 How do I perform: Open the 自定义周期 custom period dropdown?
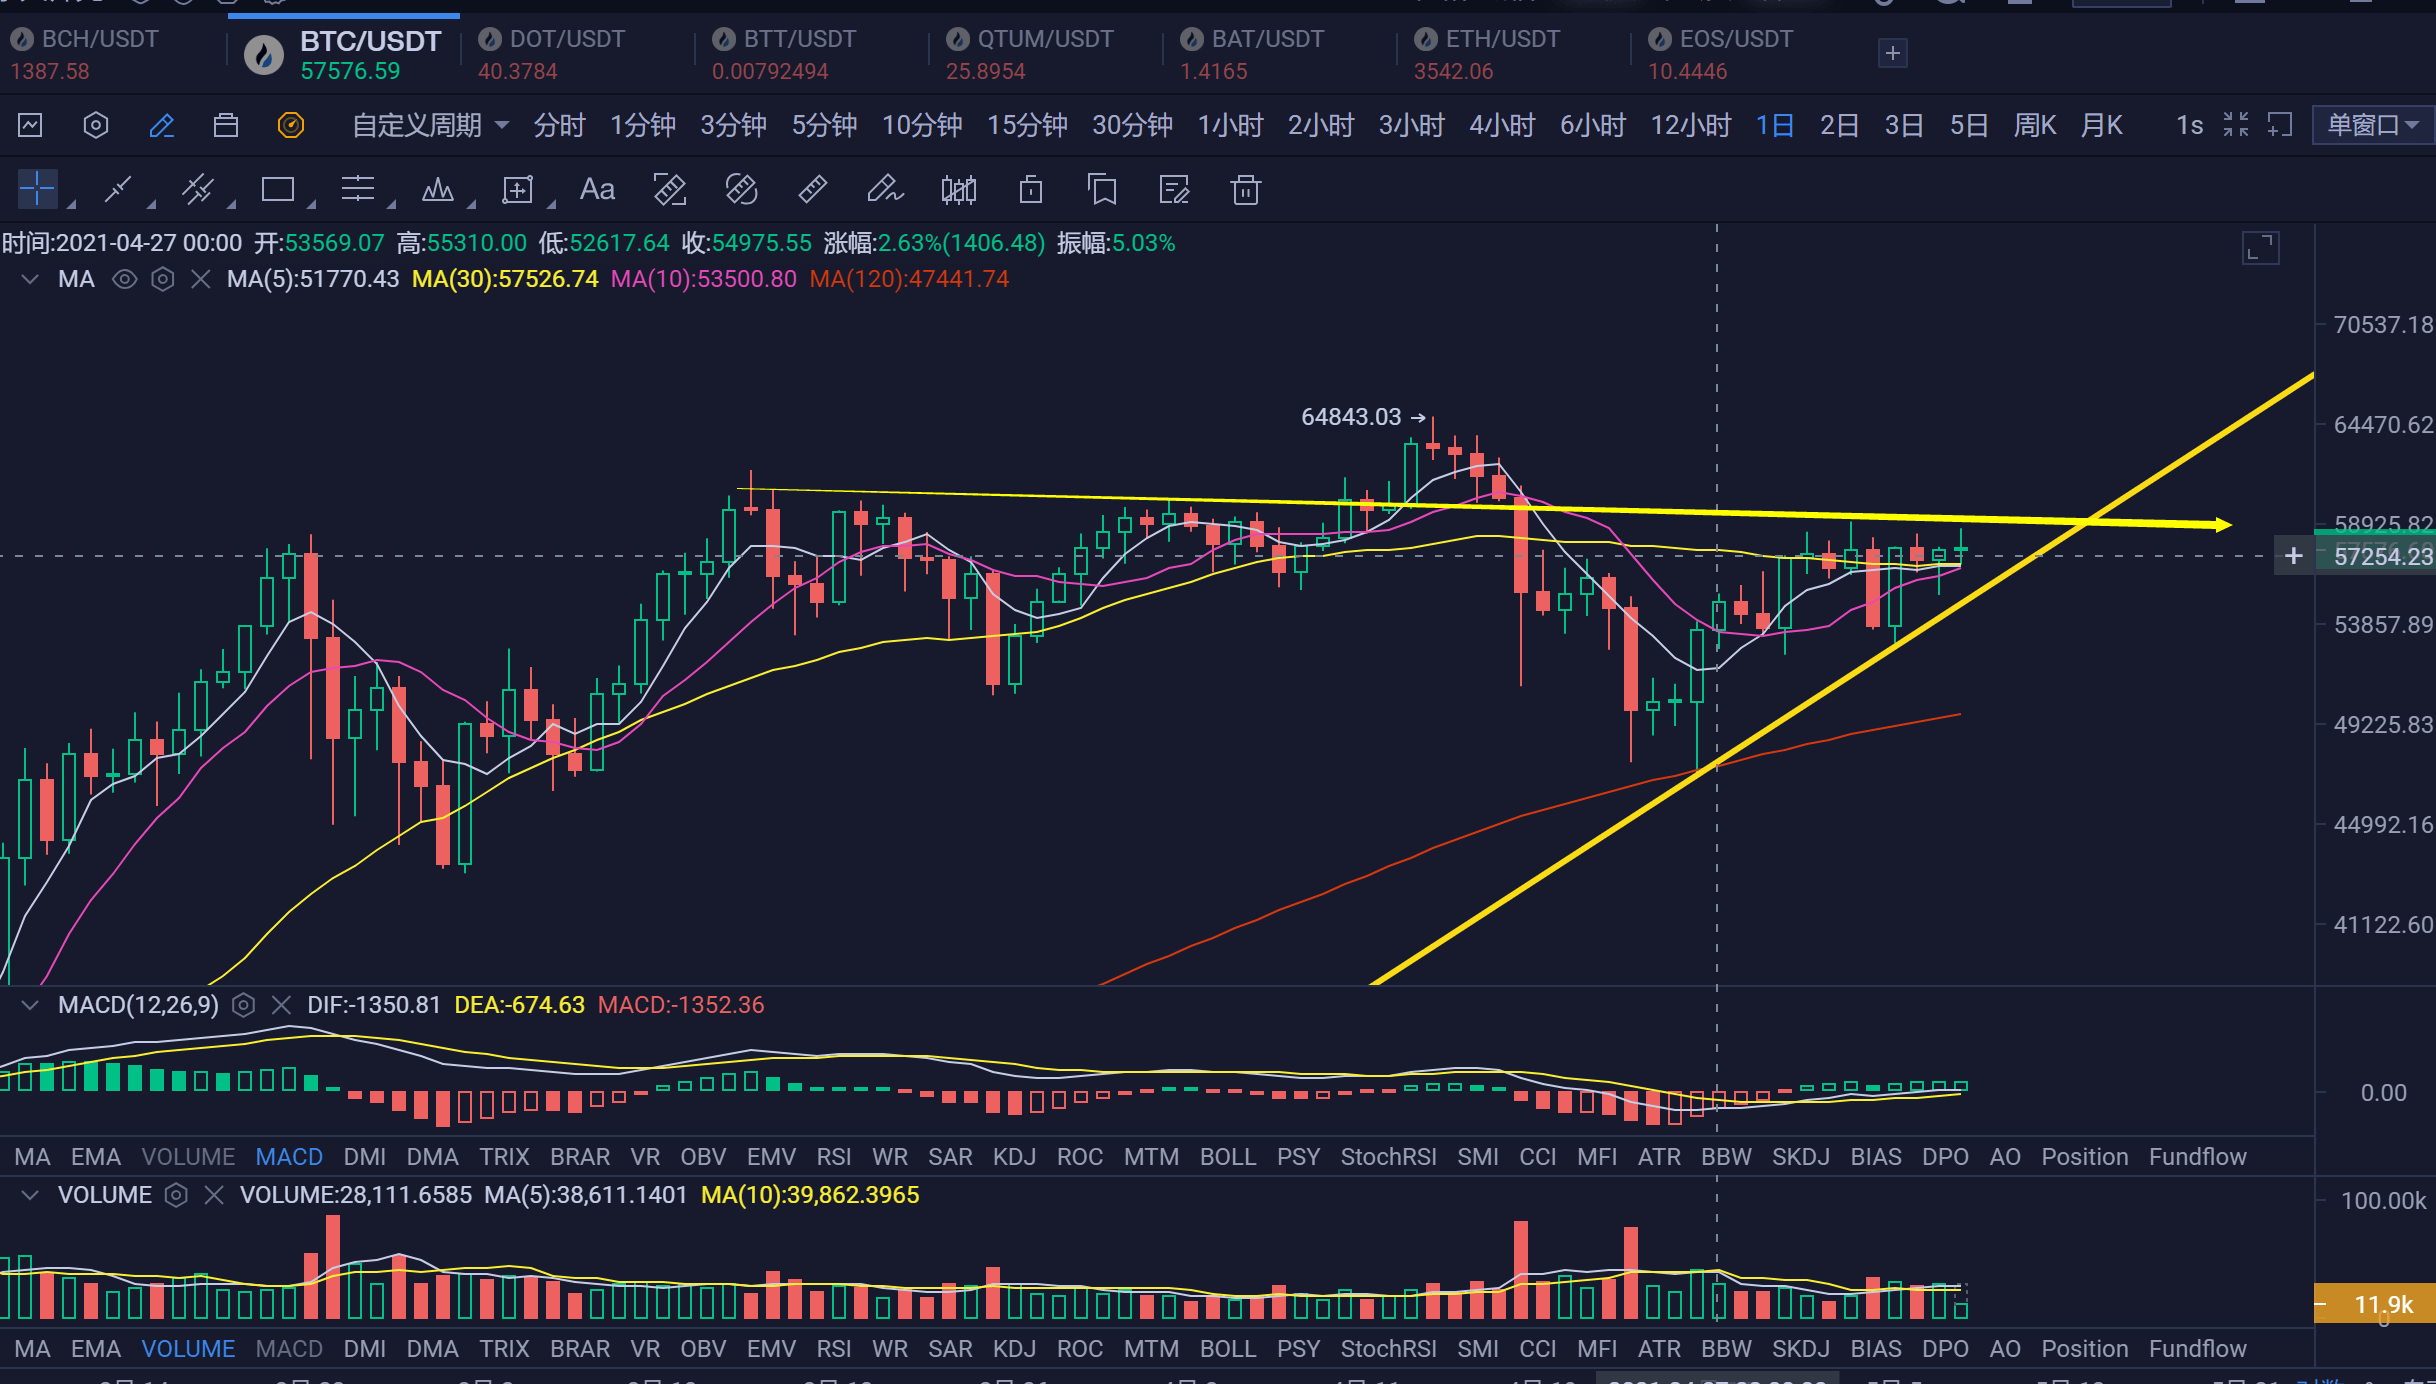point(430,125)
